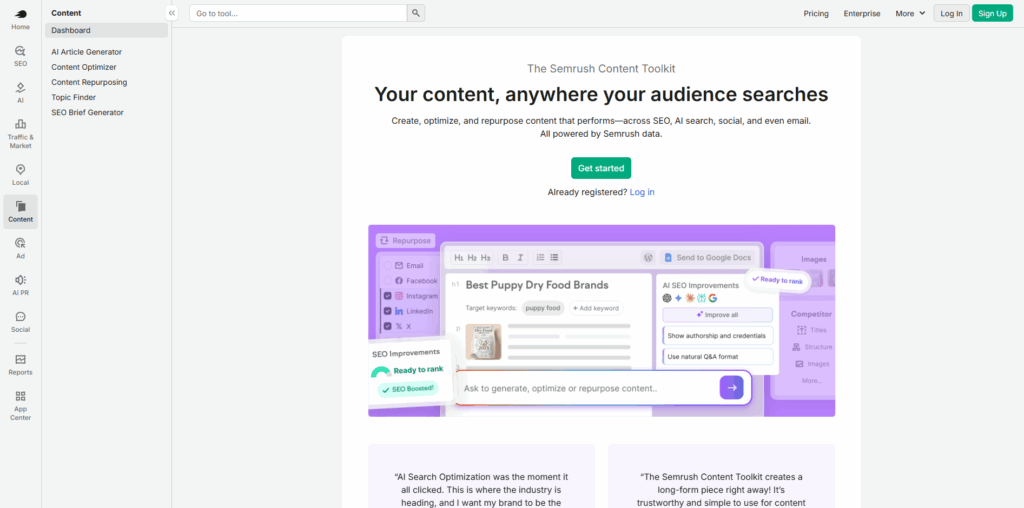The height and width of the screenshot is (508, 1024).
Task: Toggle the Instagram checkbox in illustration
Action: click(x=387, y=296)
